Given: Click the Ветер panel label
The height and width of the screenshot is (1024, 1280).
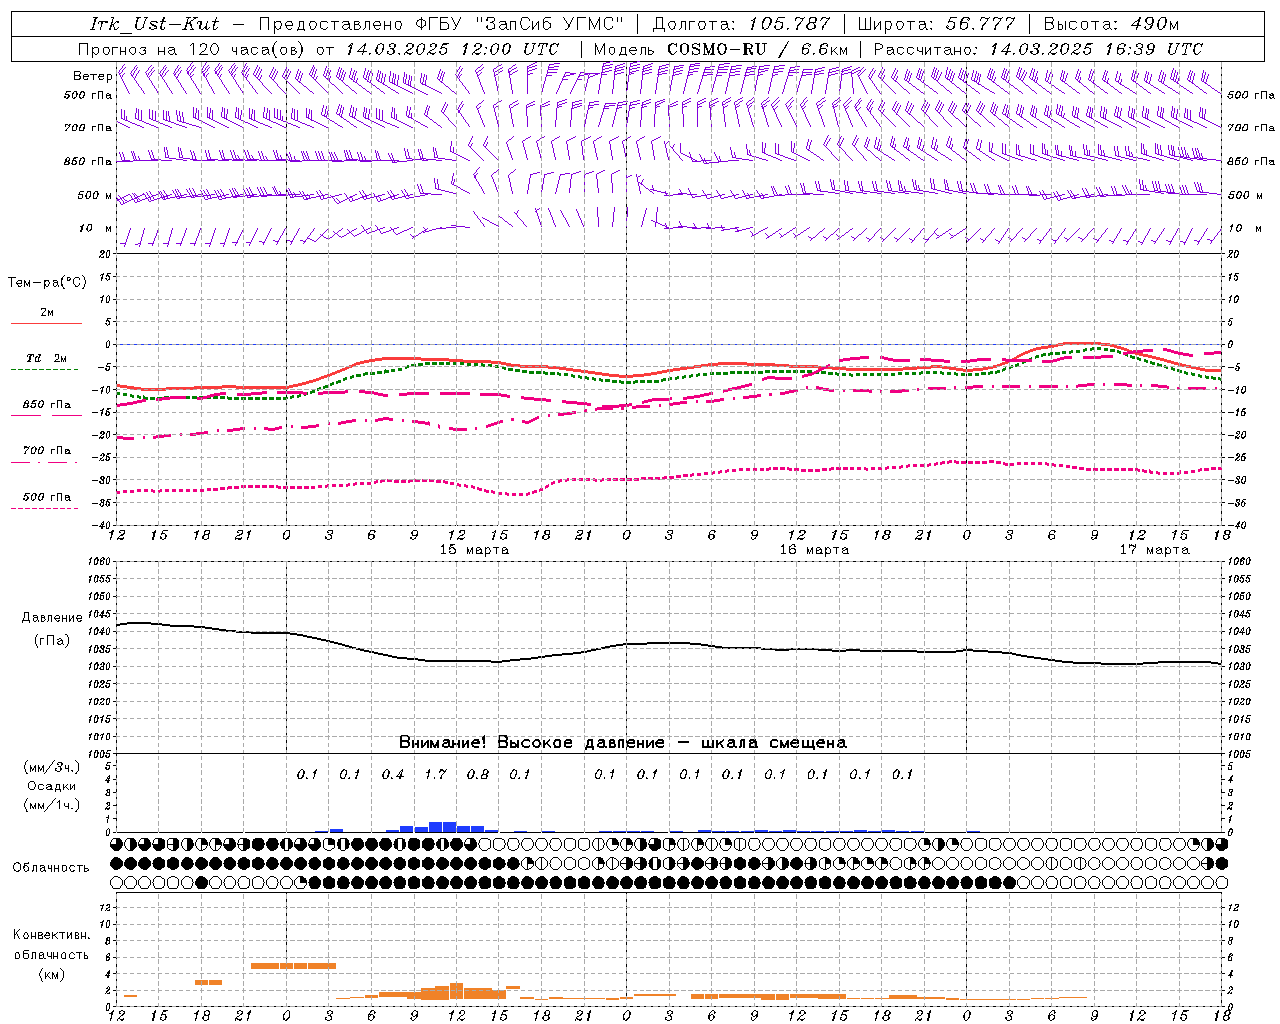Looking at the screenshot, I should [92, 76].
